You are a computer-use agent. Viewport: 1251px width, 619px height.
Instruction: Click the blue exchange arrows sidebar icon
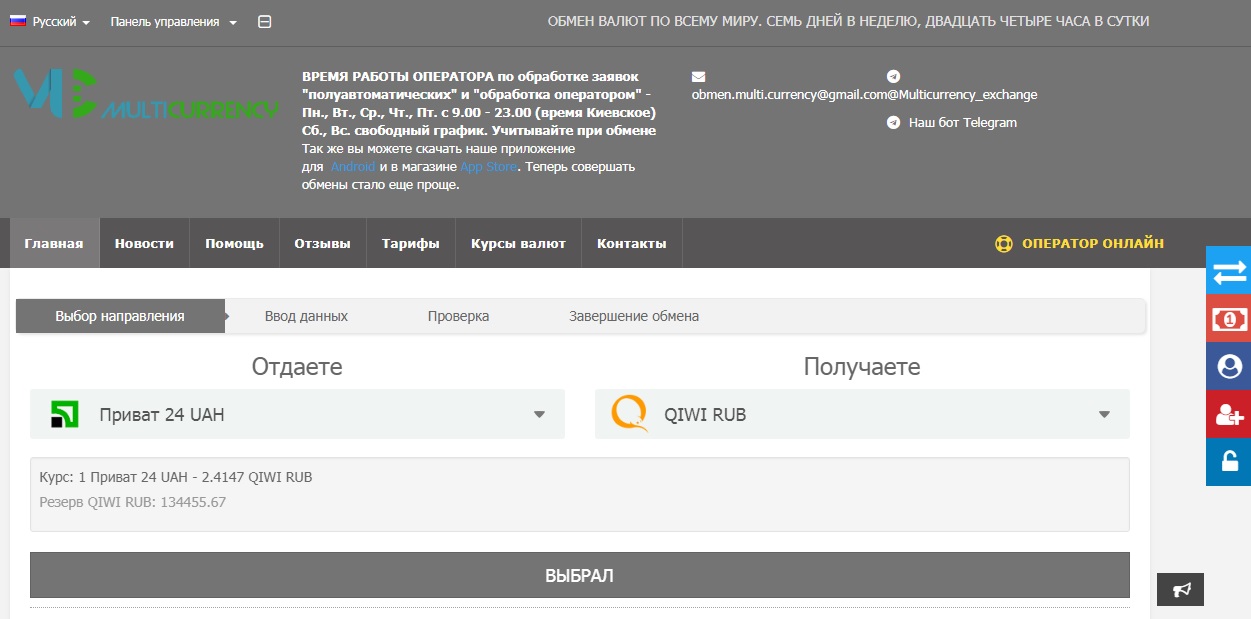click(1228, 270)
